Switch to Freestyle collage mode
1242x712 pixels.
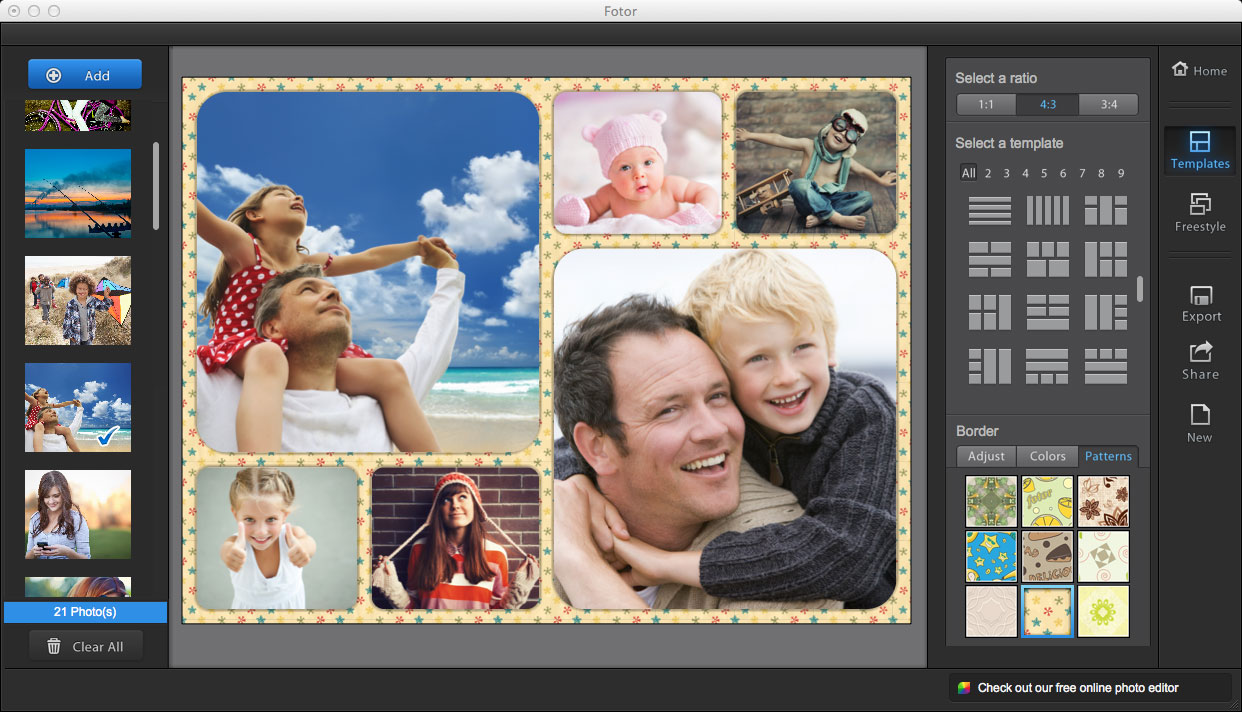click(x=1200, y=213)
